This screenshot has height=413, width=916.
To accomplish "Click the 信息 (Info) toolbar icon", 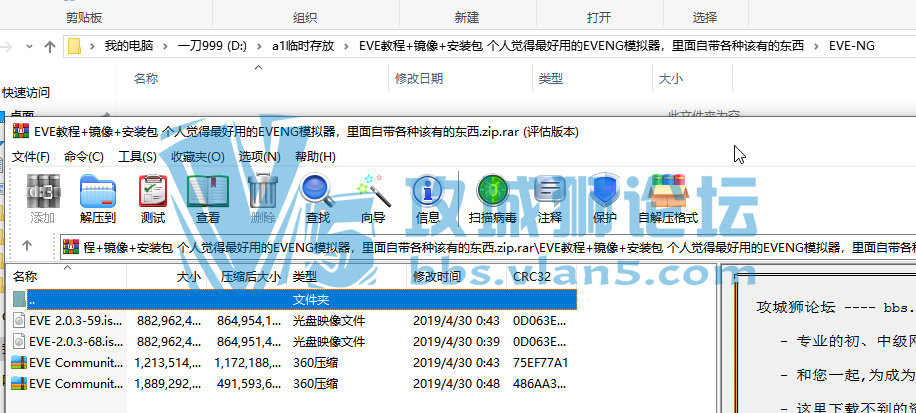I will pyautogui.click(x=427, y=191).
